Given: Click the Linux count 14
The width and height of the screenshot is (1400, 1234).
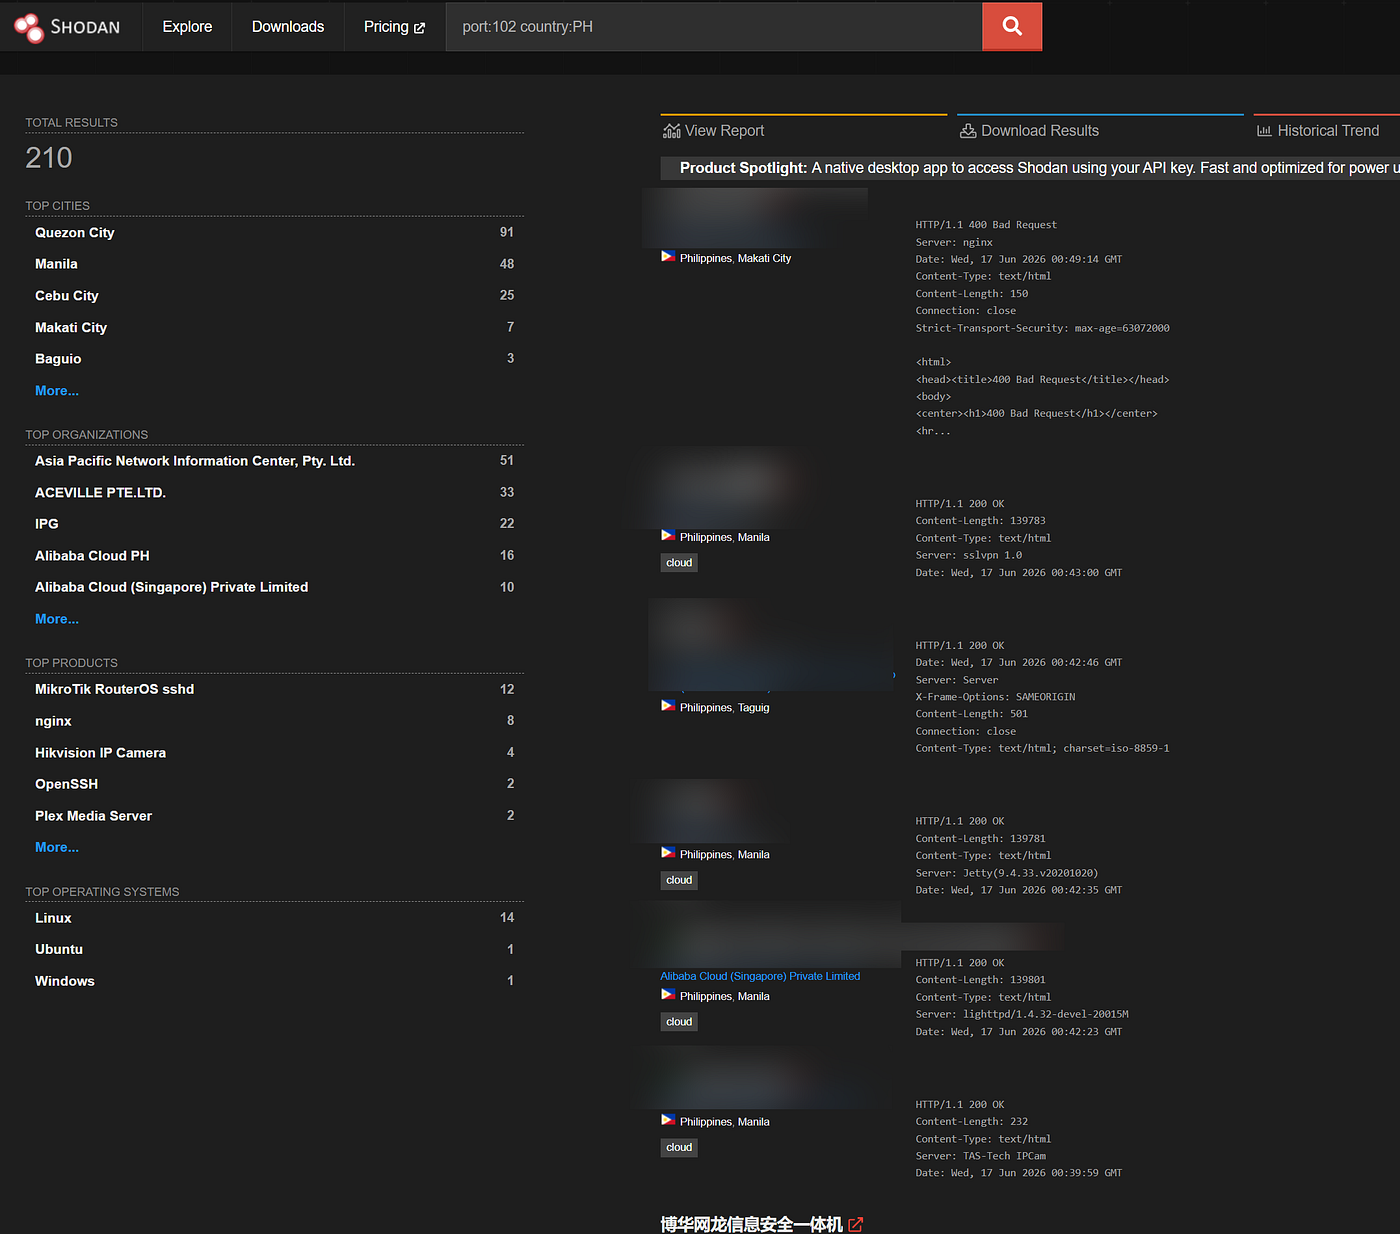Looking at the screenshot, I should [507, 918].
